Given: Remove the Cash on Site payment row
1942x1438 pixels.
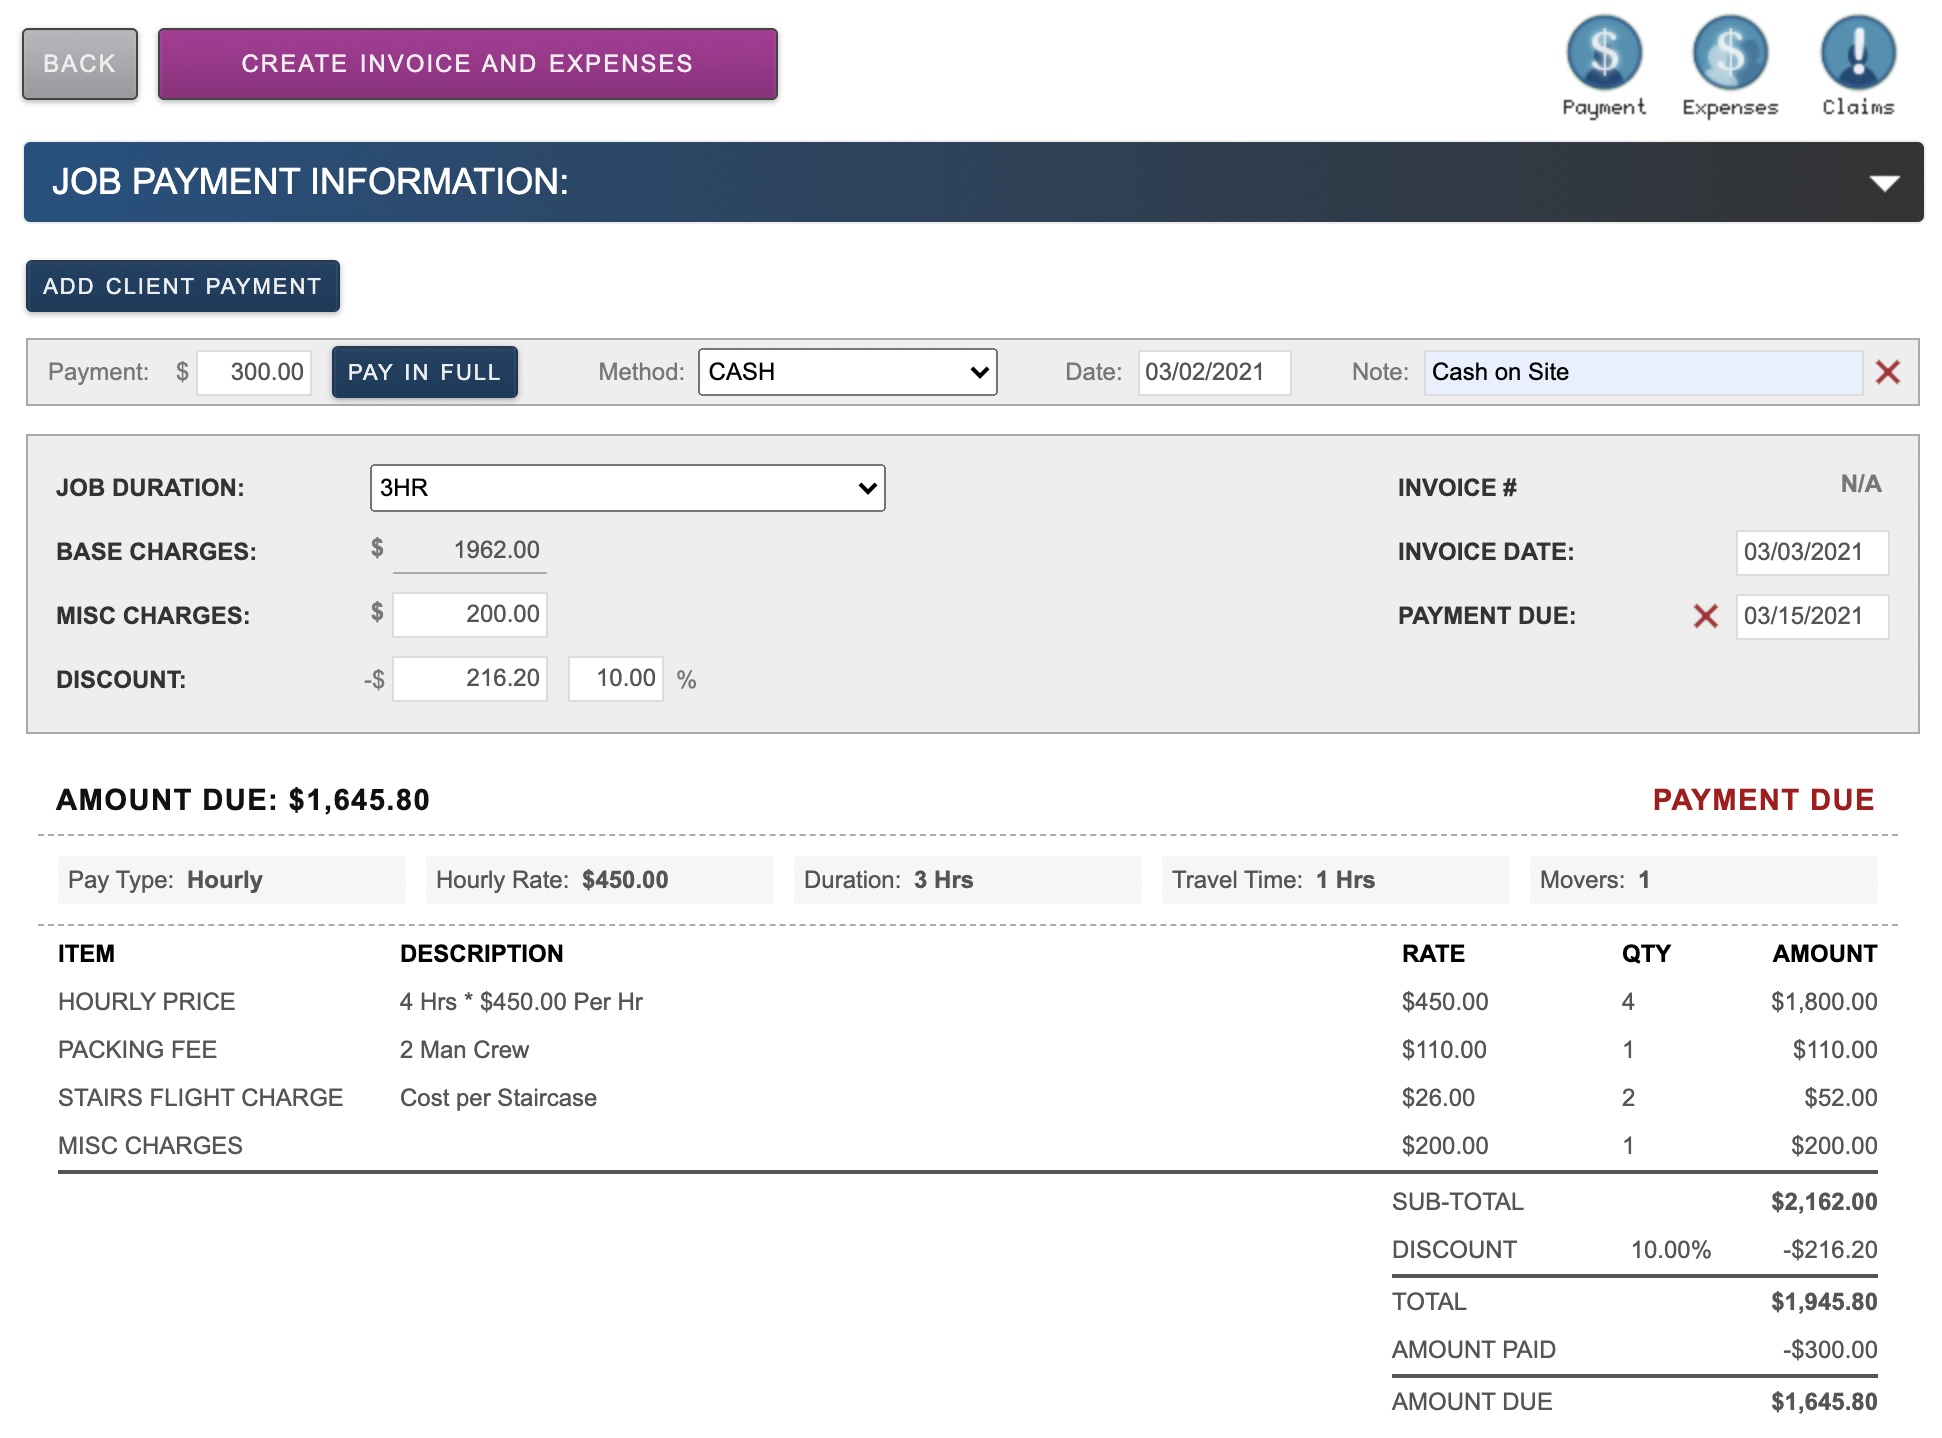Looking at the screenshot, I should pos(1887,372).
